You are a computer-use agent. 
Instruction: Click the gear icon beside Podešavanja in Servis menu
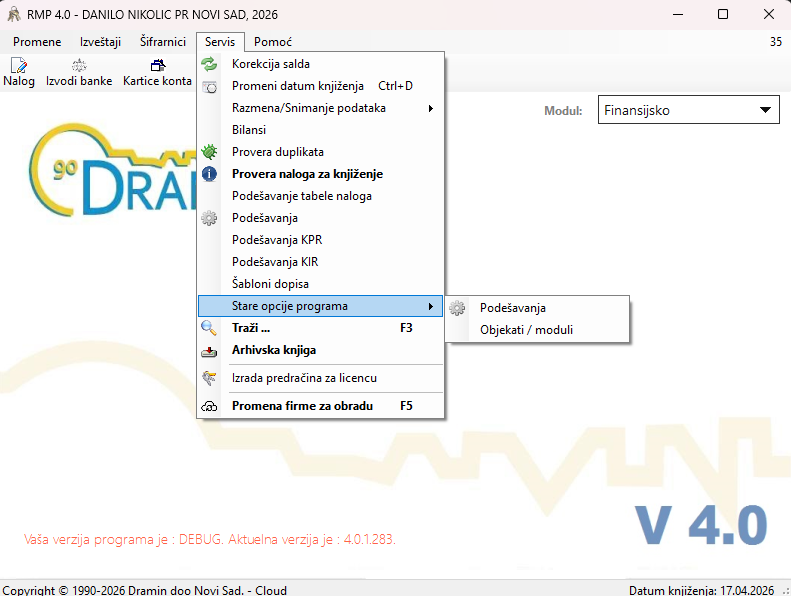pyautogui.click(x=209, y=218)
